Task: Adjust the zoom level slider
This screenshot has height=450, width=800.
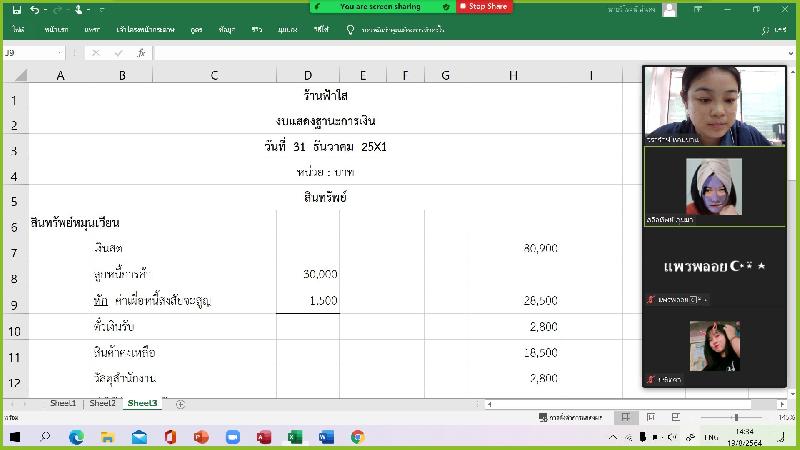Action: click(x=736, y=417)
